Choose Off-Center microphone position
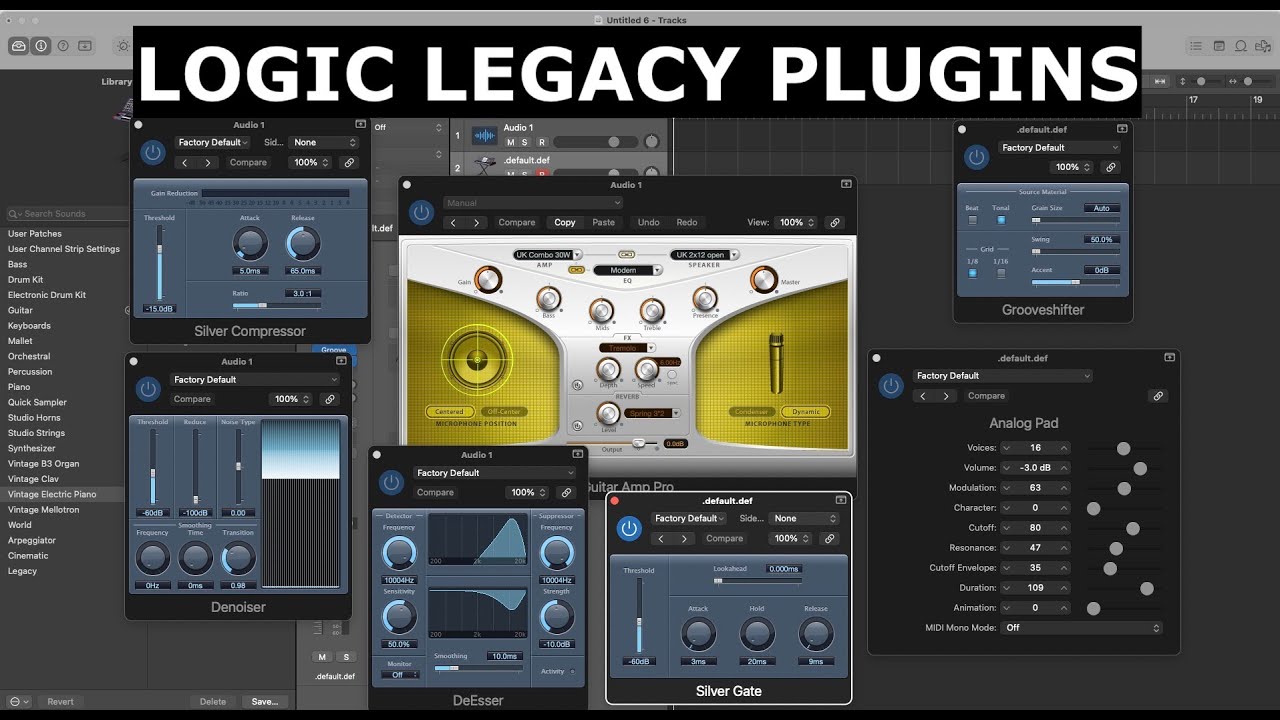This screenshot has width=1280, height=720. (x=502, y=412)
